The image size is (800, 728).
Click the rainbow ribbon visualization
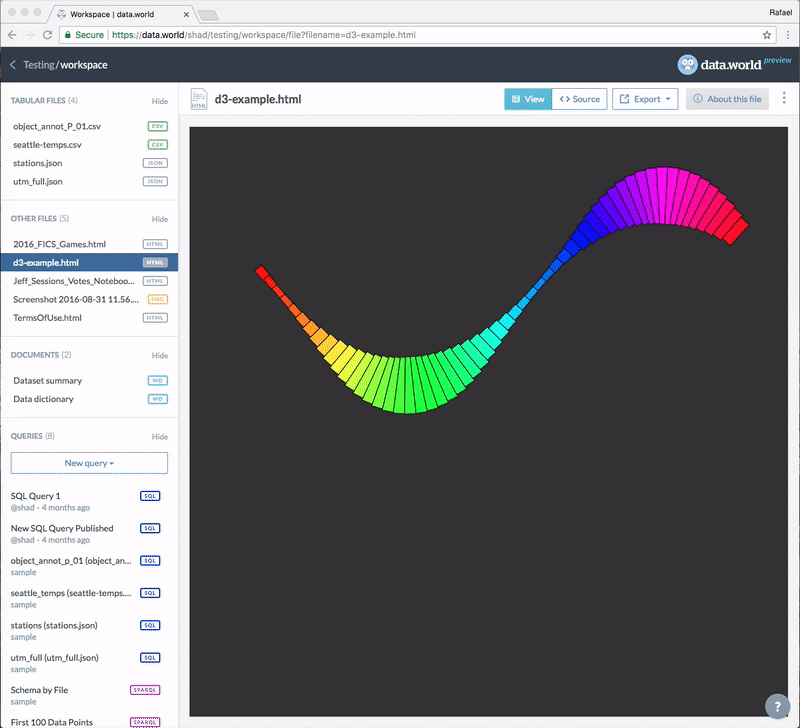coord(502,291)
